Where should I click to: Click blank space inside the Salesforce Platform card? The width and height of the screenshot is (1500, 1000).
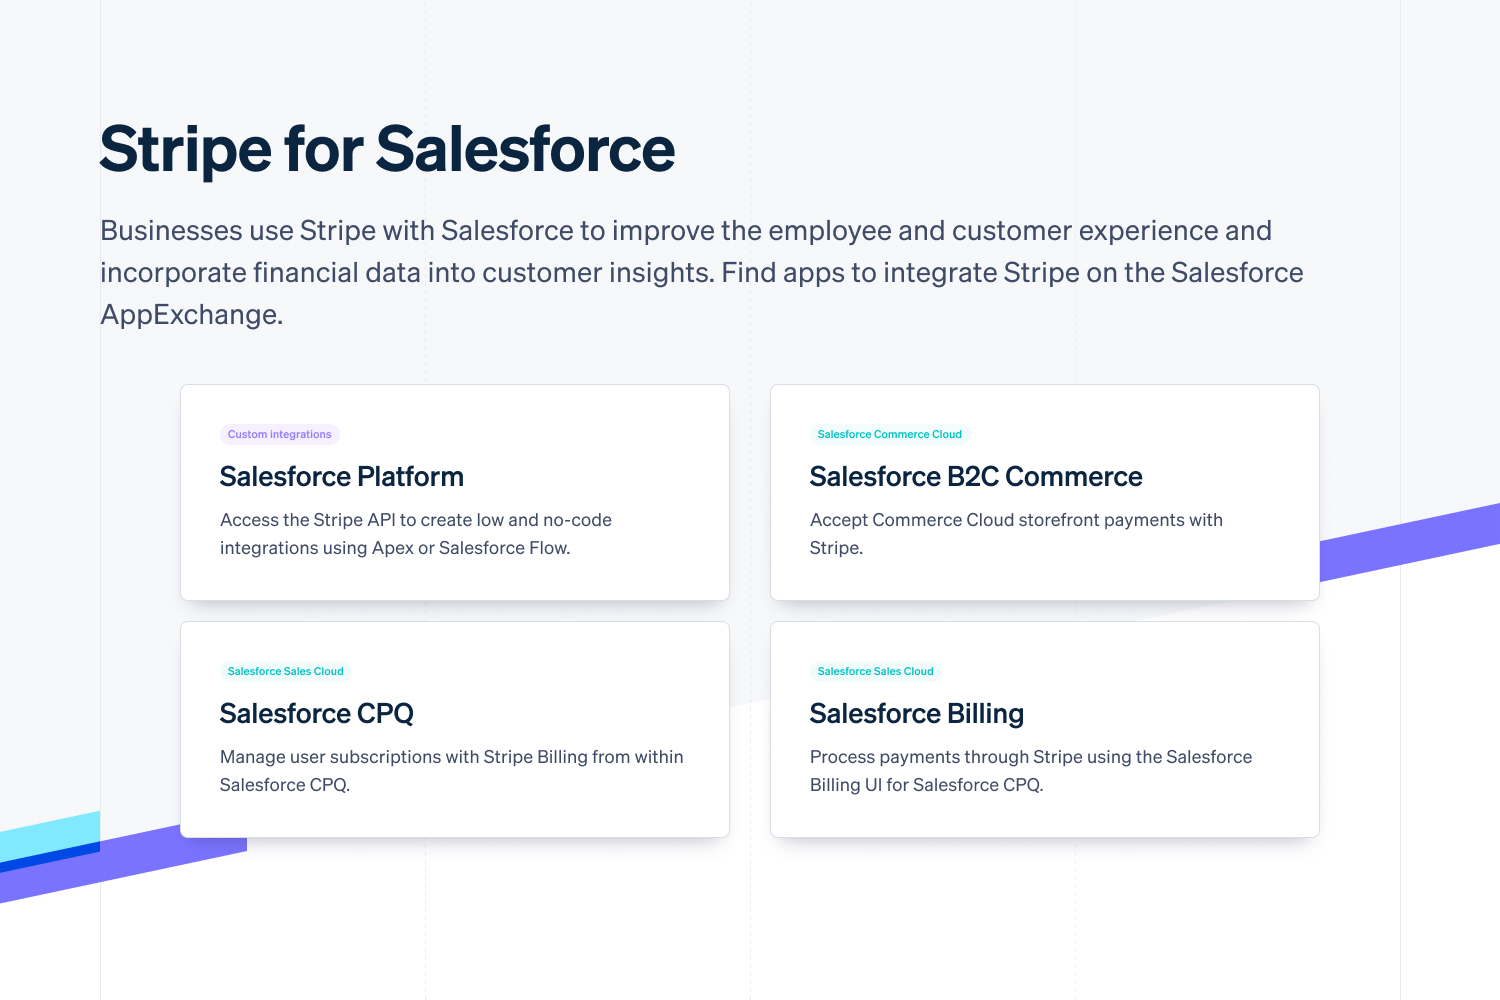tap(620, 440)
